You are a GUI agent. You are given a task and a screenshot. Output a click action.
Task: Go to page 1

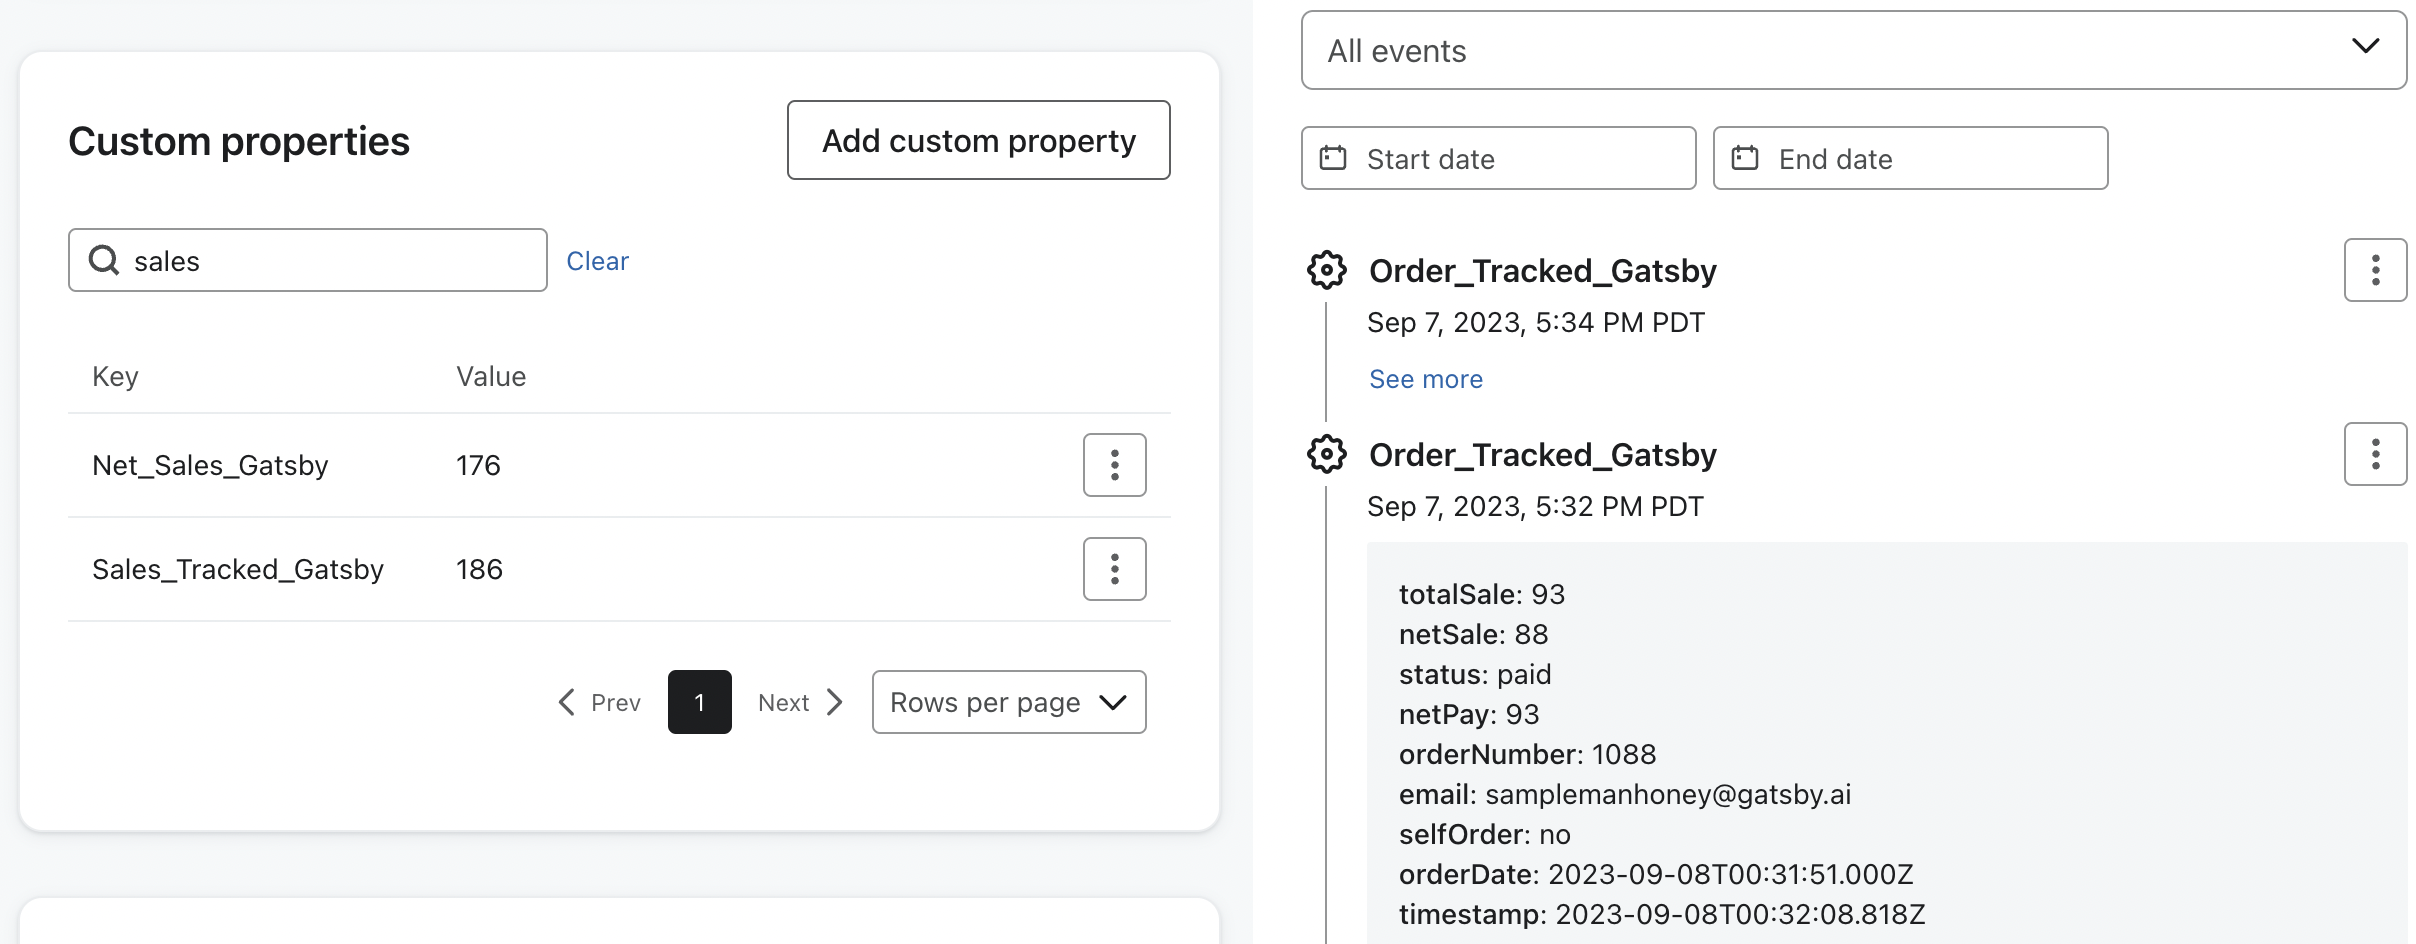click(699, 702)
